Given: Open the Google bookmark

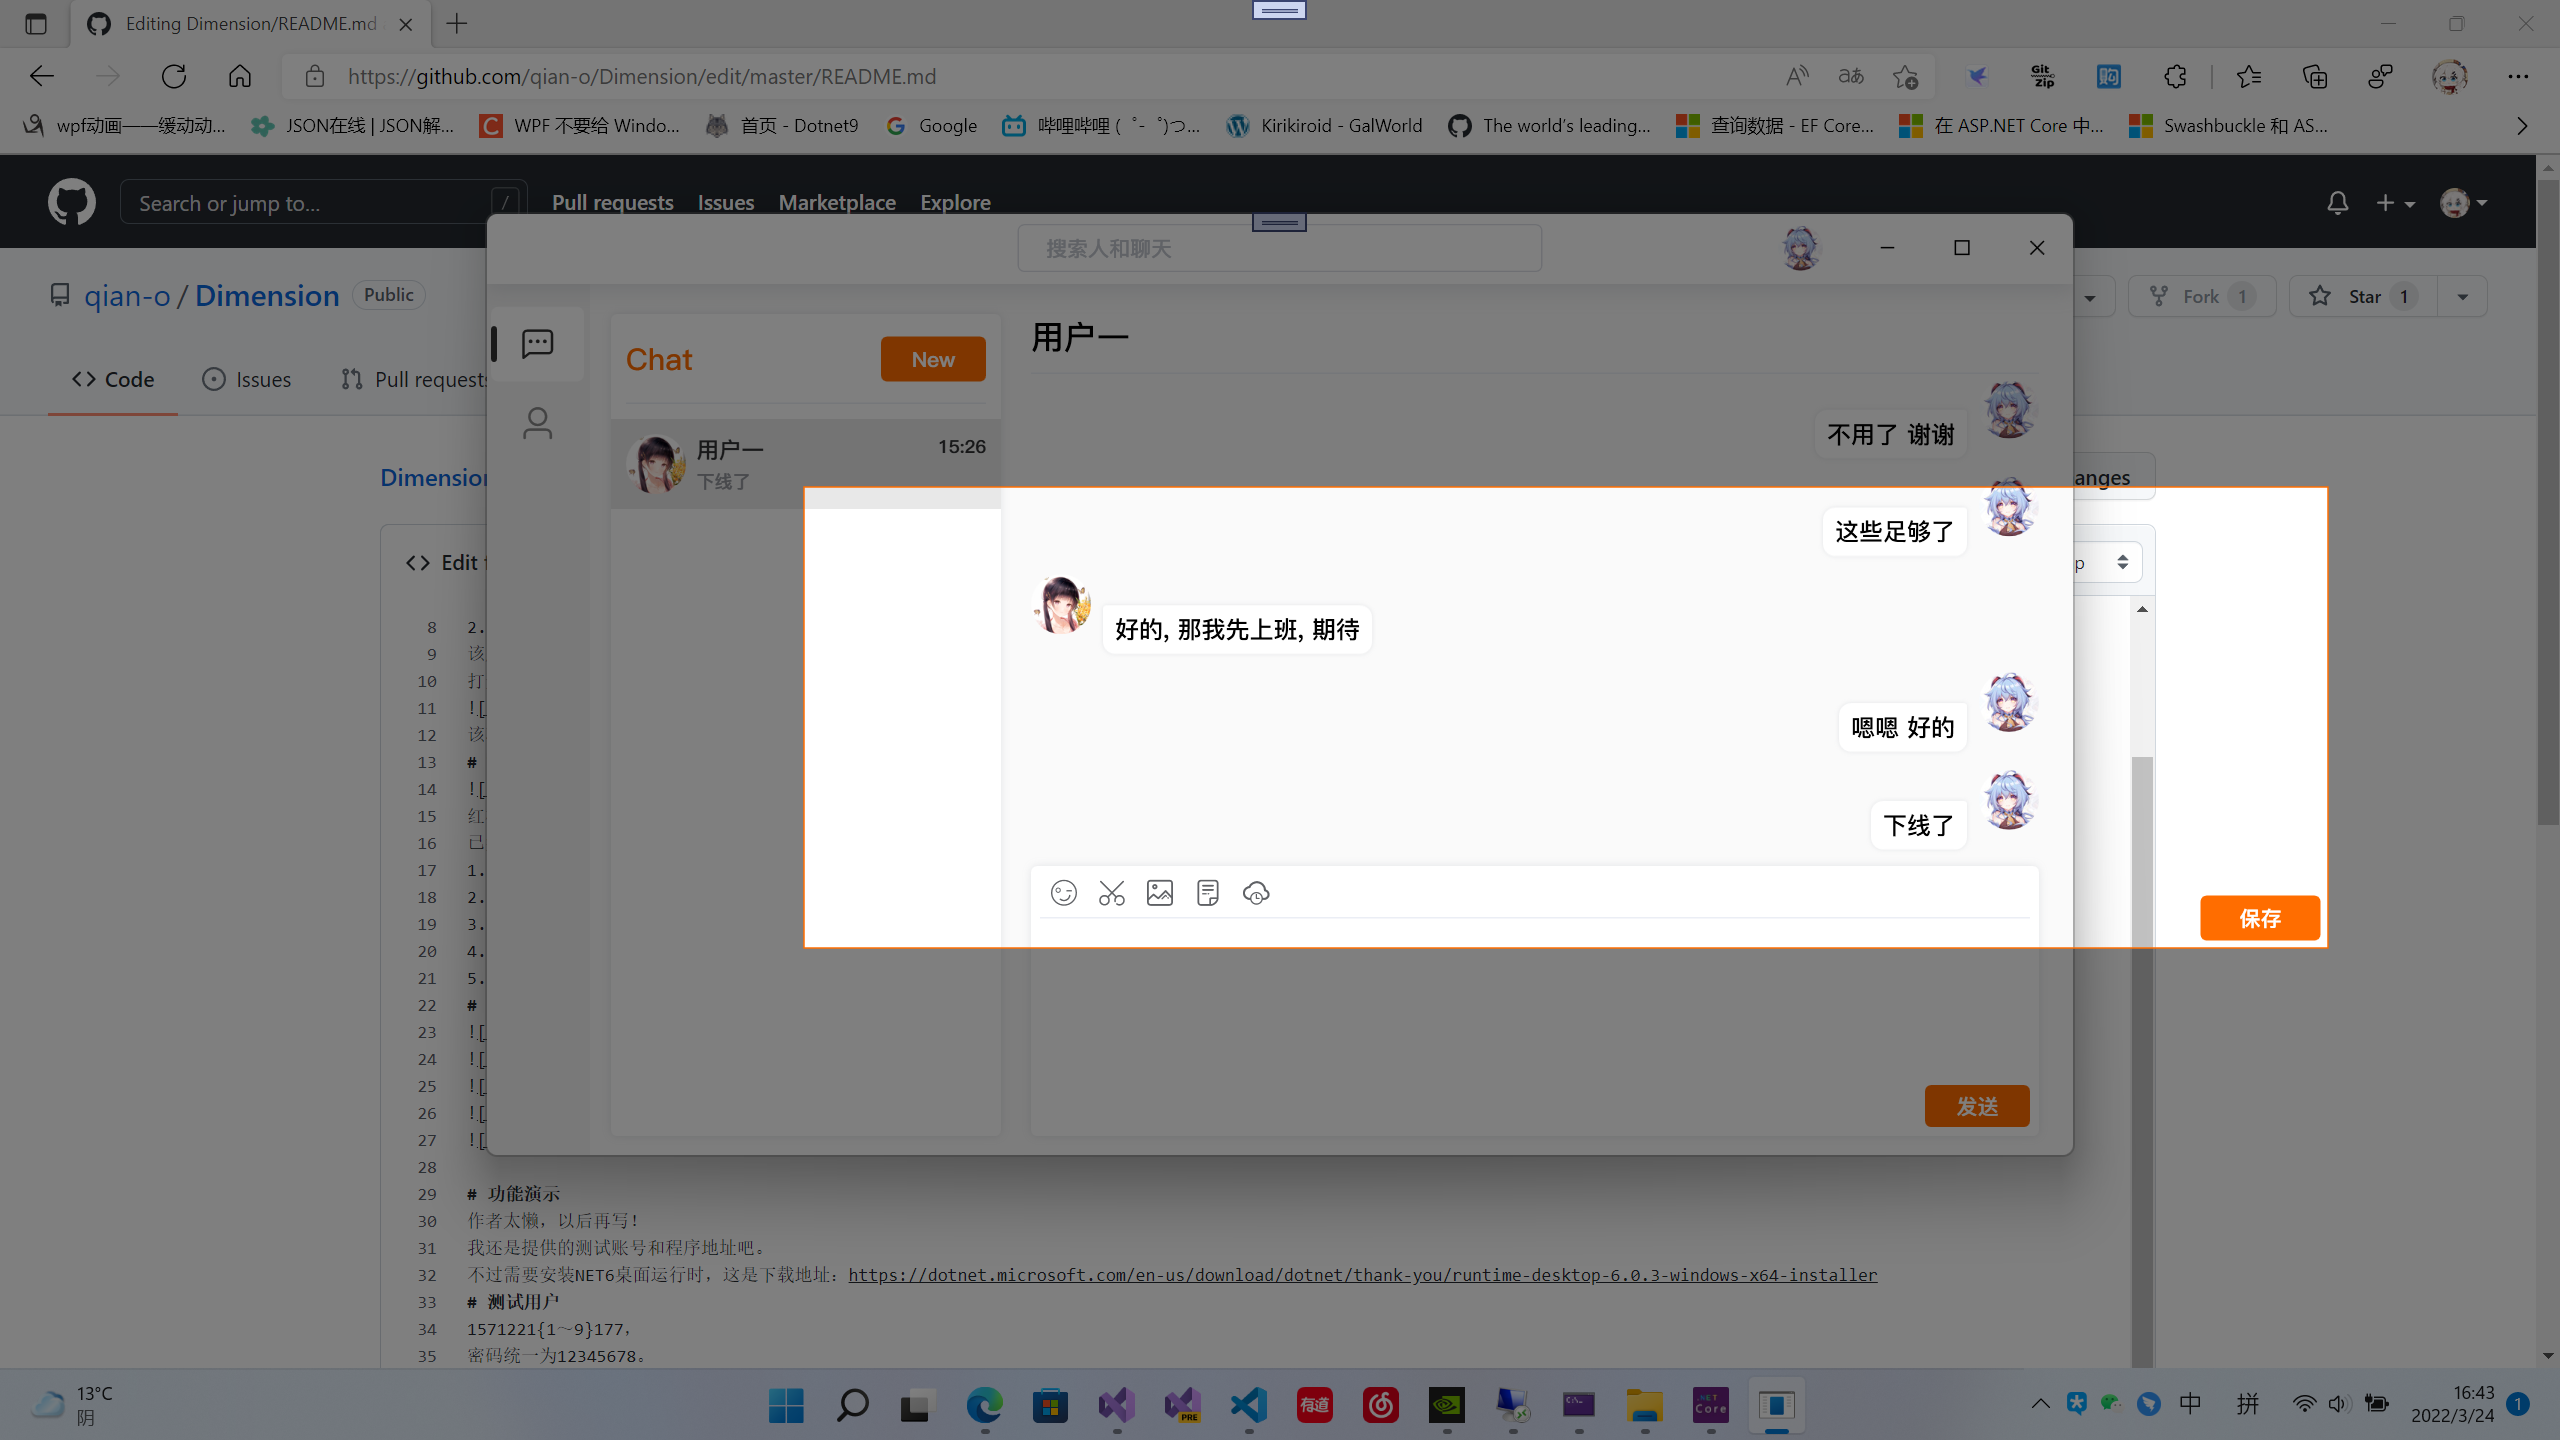Looking at the screenshot, I should tap(932, 125).
